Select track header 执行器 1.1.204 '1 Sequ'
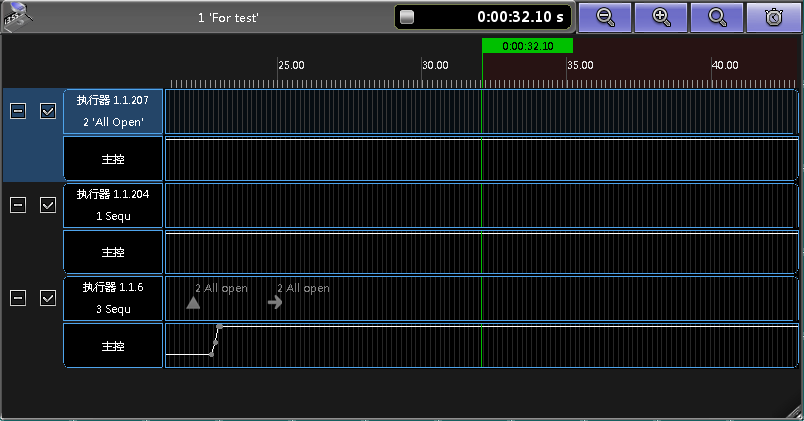Image resolution: width=804 pixels, height=421 pixels. pyautogui.click(x=113, y=205)
